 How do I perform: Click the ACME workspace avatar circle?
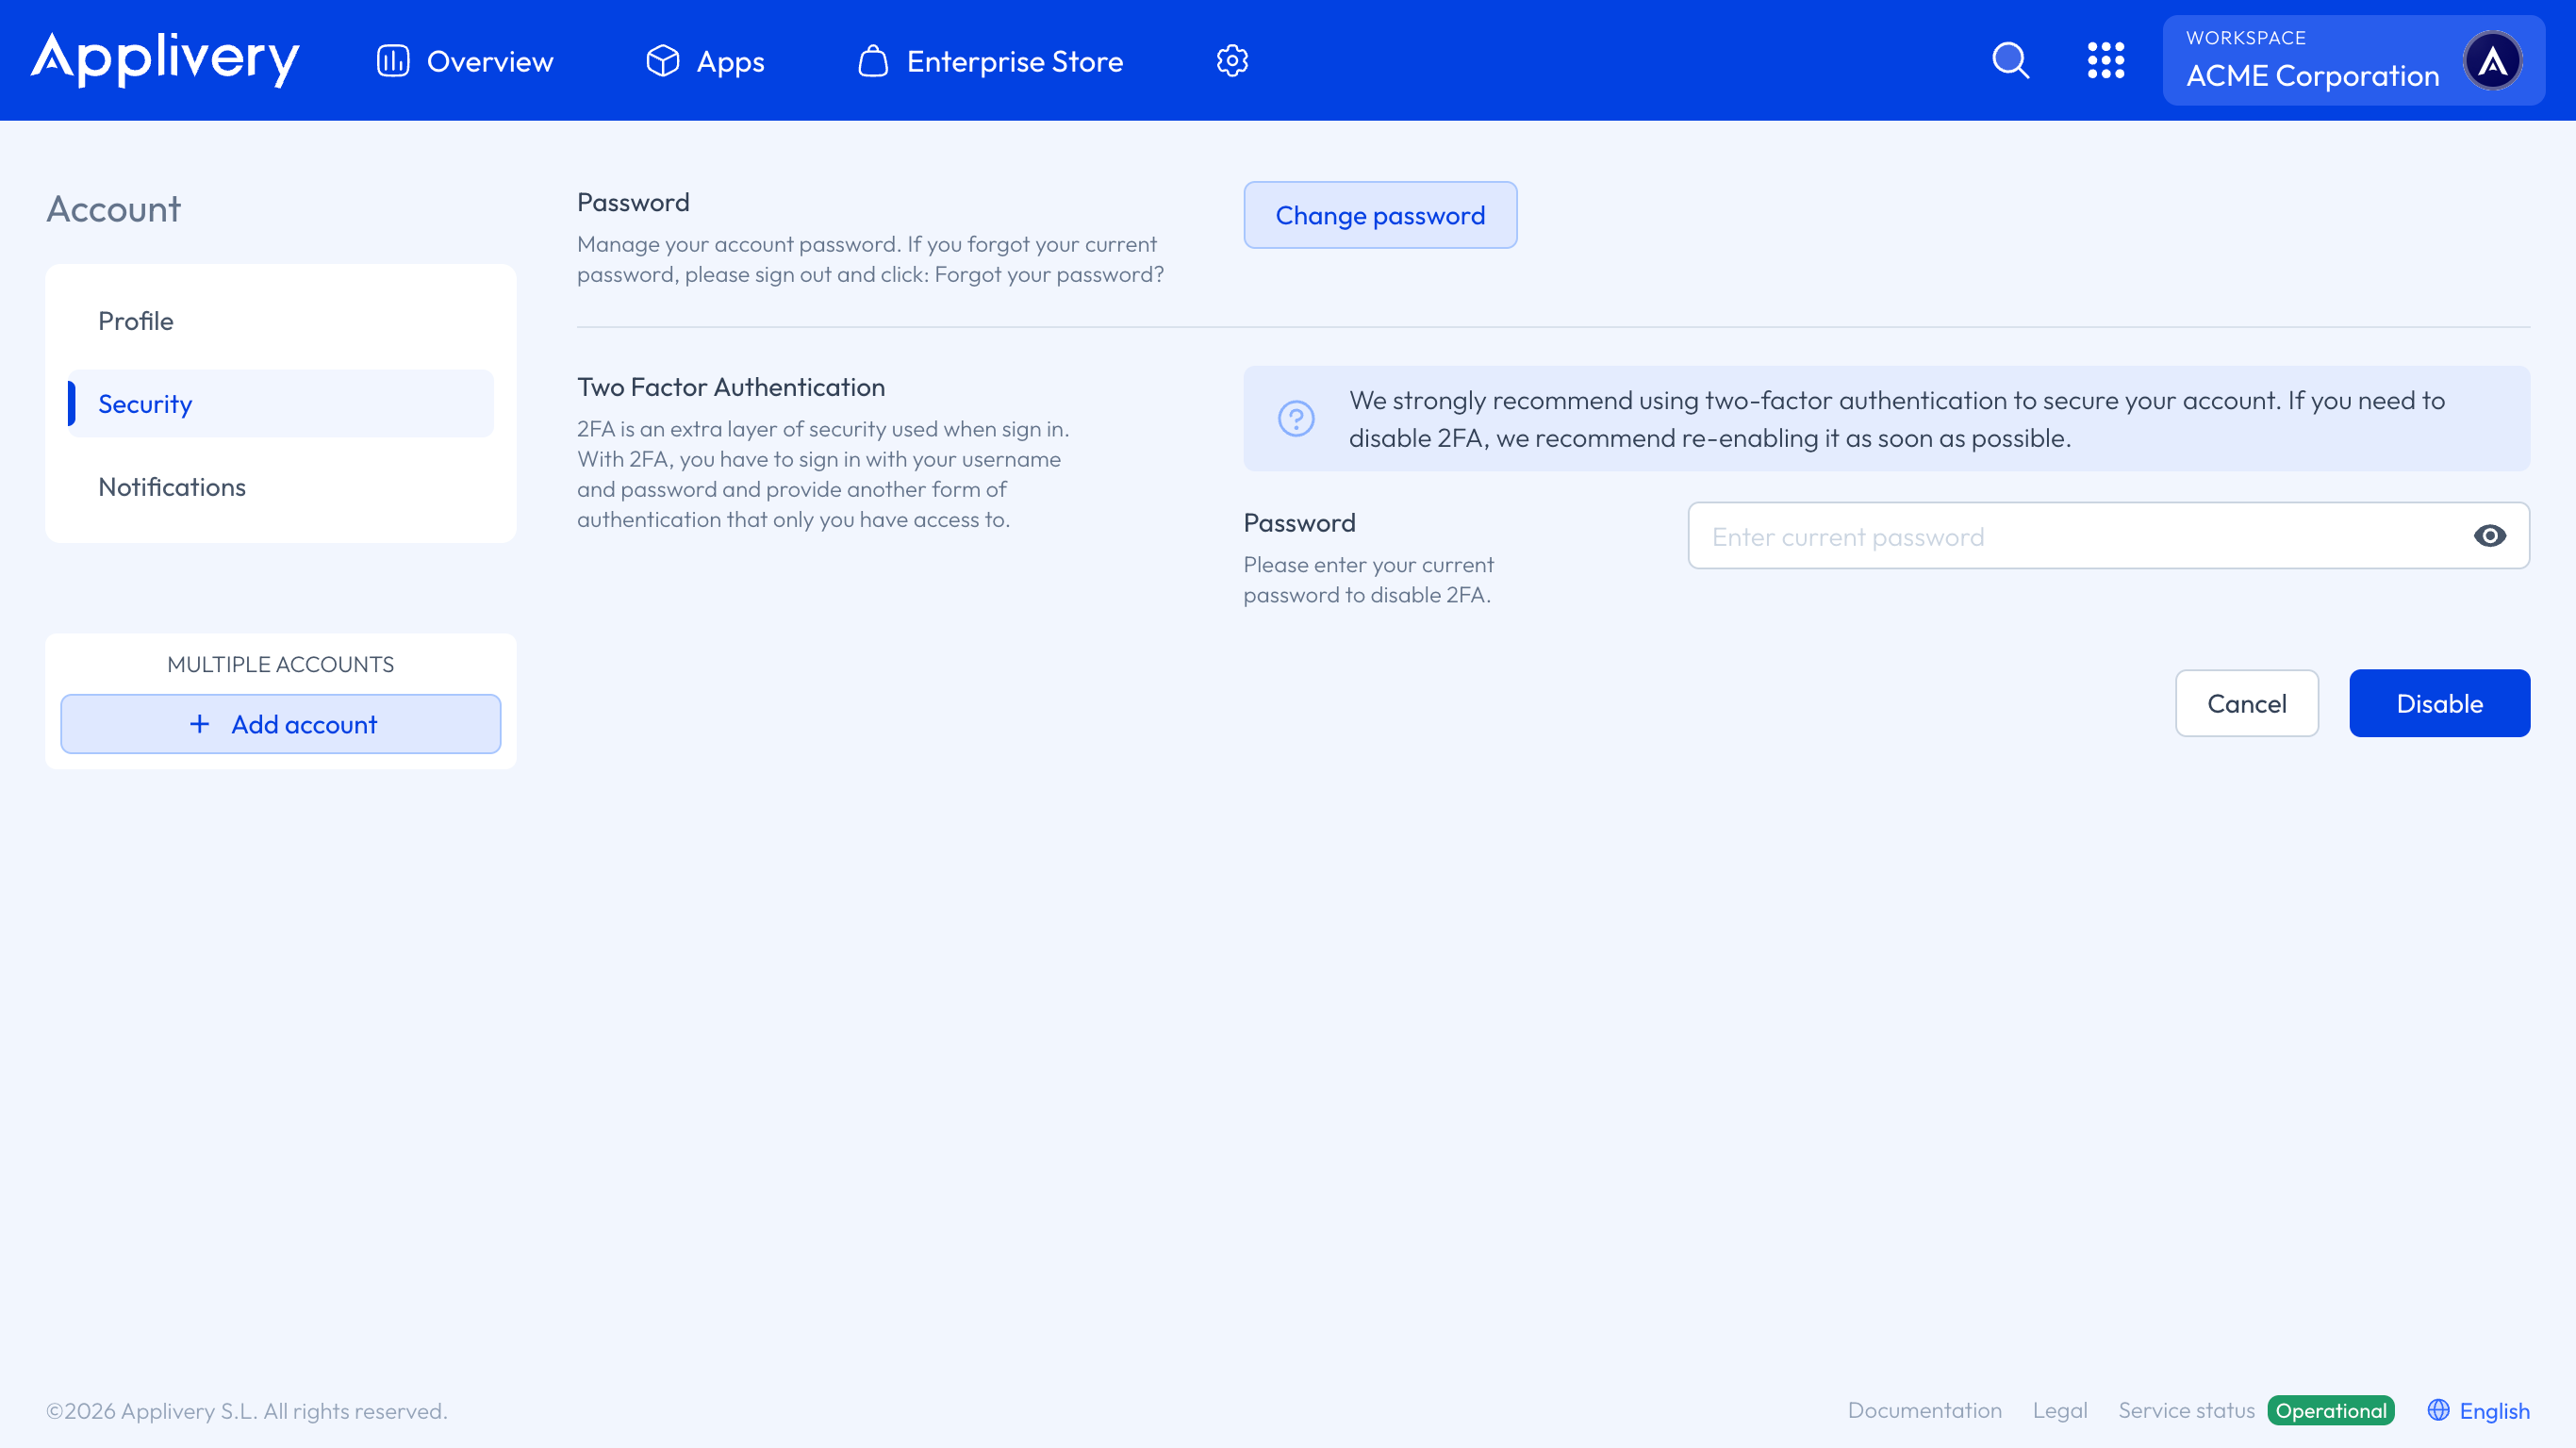(2494, 60)
